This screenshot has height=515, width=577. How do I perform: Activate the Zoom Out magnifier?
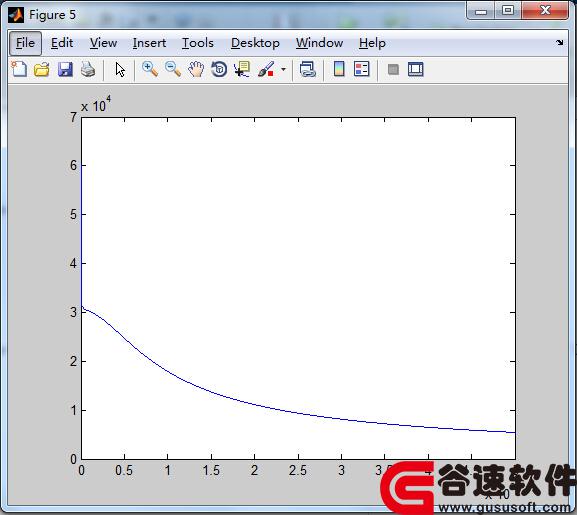[x=173, y=69]
